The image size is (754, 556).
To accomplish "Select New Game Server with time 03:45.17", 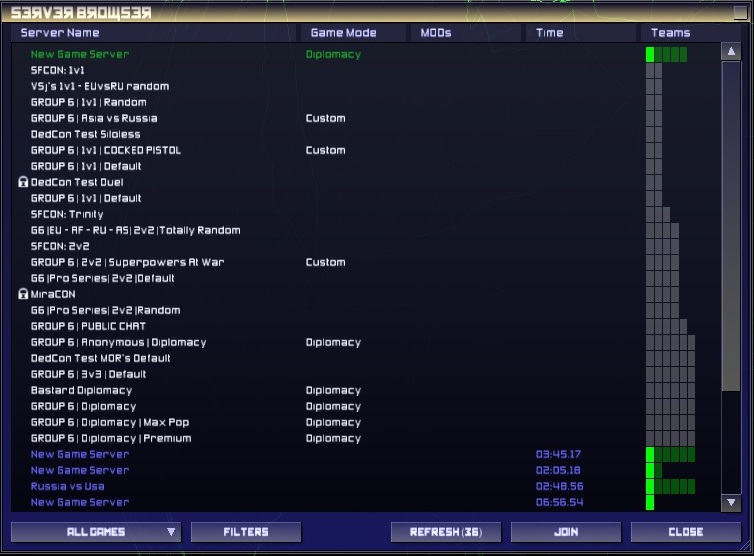I will [x=80, y=454].
